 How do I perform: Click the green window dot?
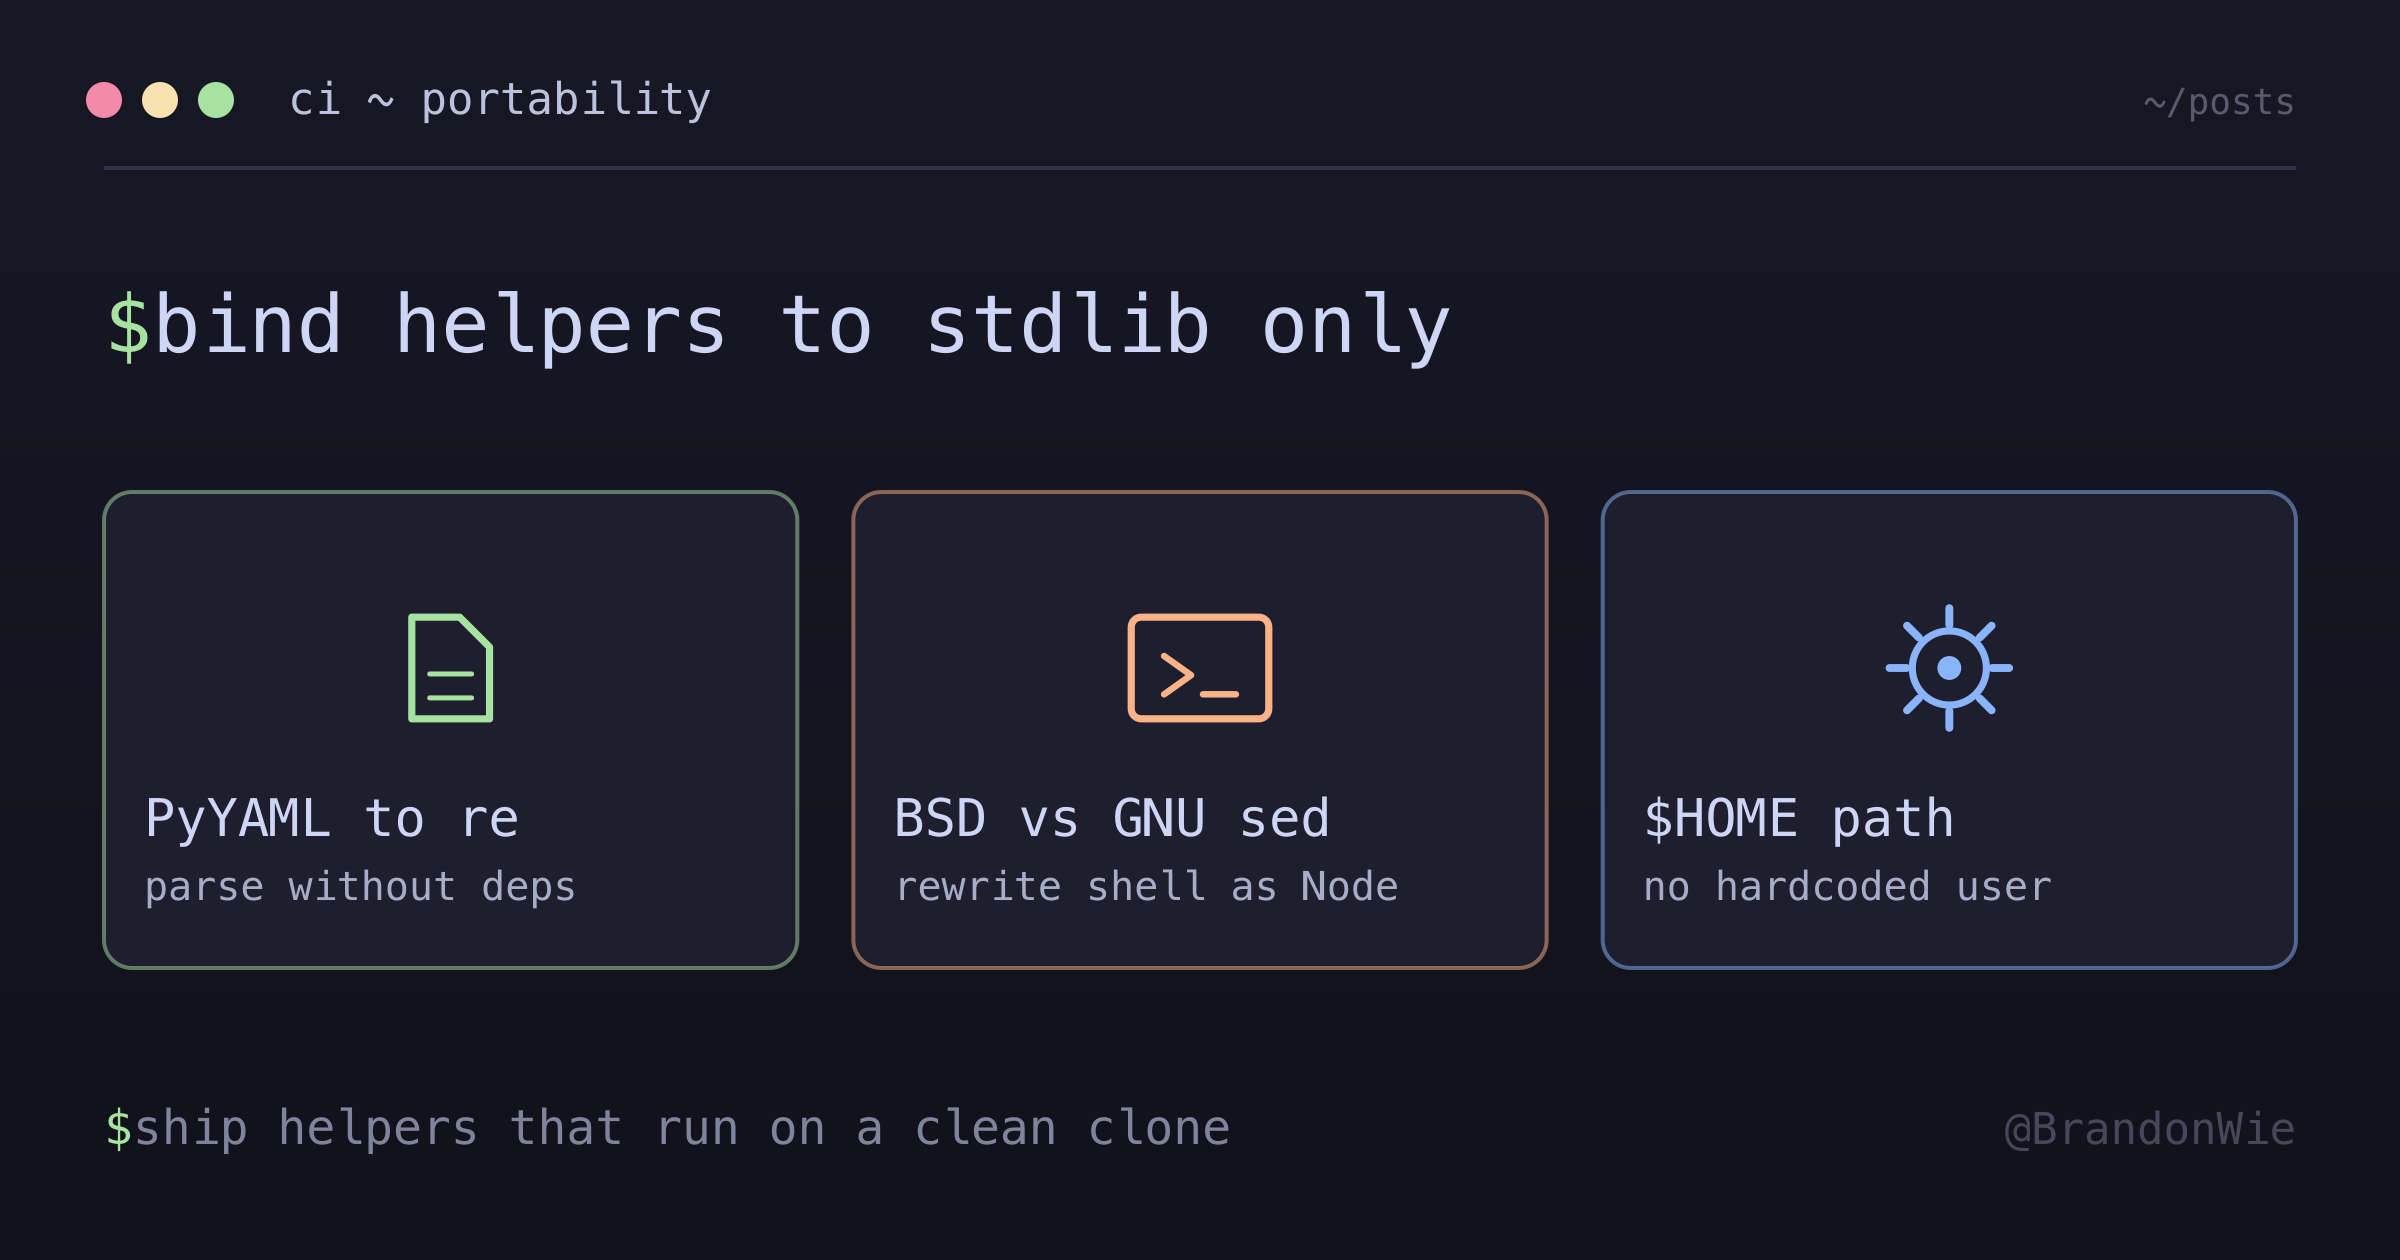pos(216,100)
